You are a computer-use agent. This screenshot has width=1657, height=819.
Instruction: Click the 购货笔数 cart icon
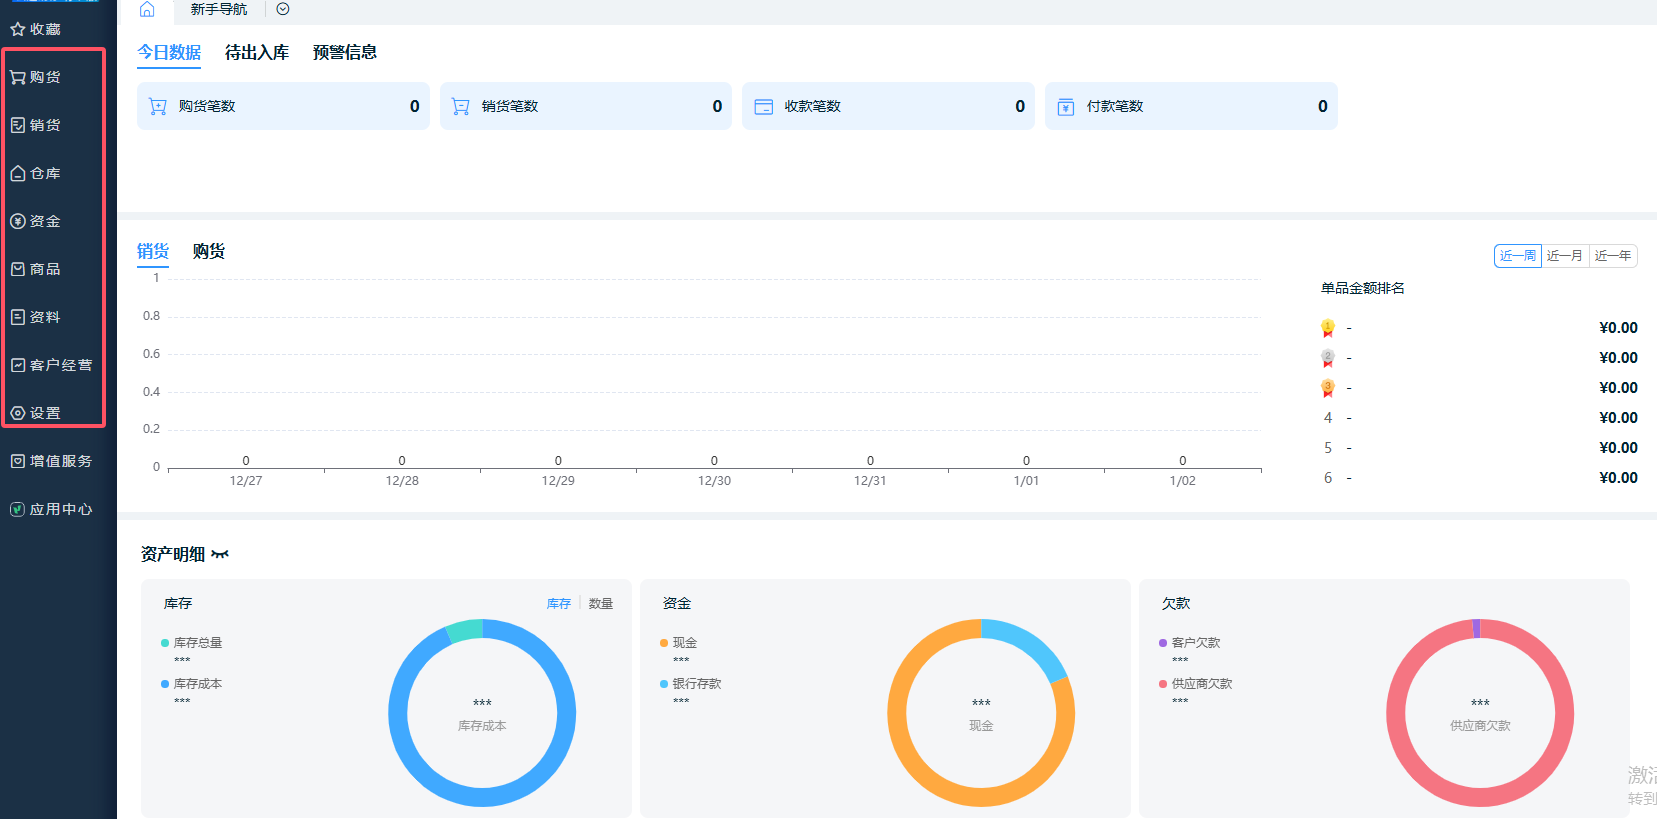tap(158, 106)
